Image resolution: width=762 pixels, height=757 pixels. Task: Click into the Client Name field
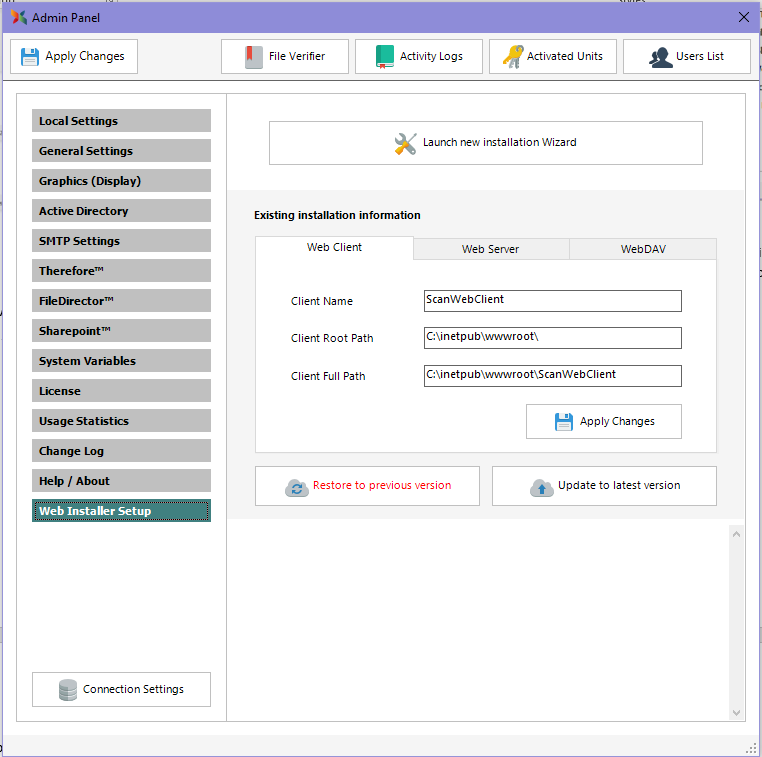[x=552, y=300]
